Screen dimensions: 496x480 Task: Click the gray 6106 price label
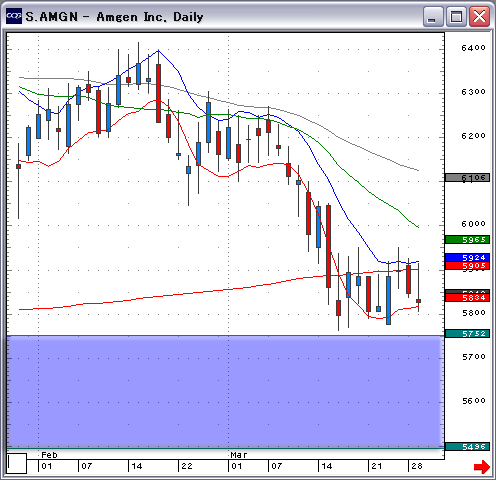pyautogui.click(x=467, y=178)
